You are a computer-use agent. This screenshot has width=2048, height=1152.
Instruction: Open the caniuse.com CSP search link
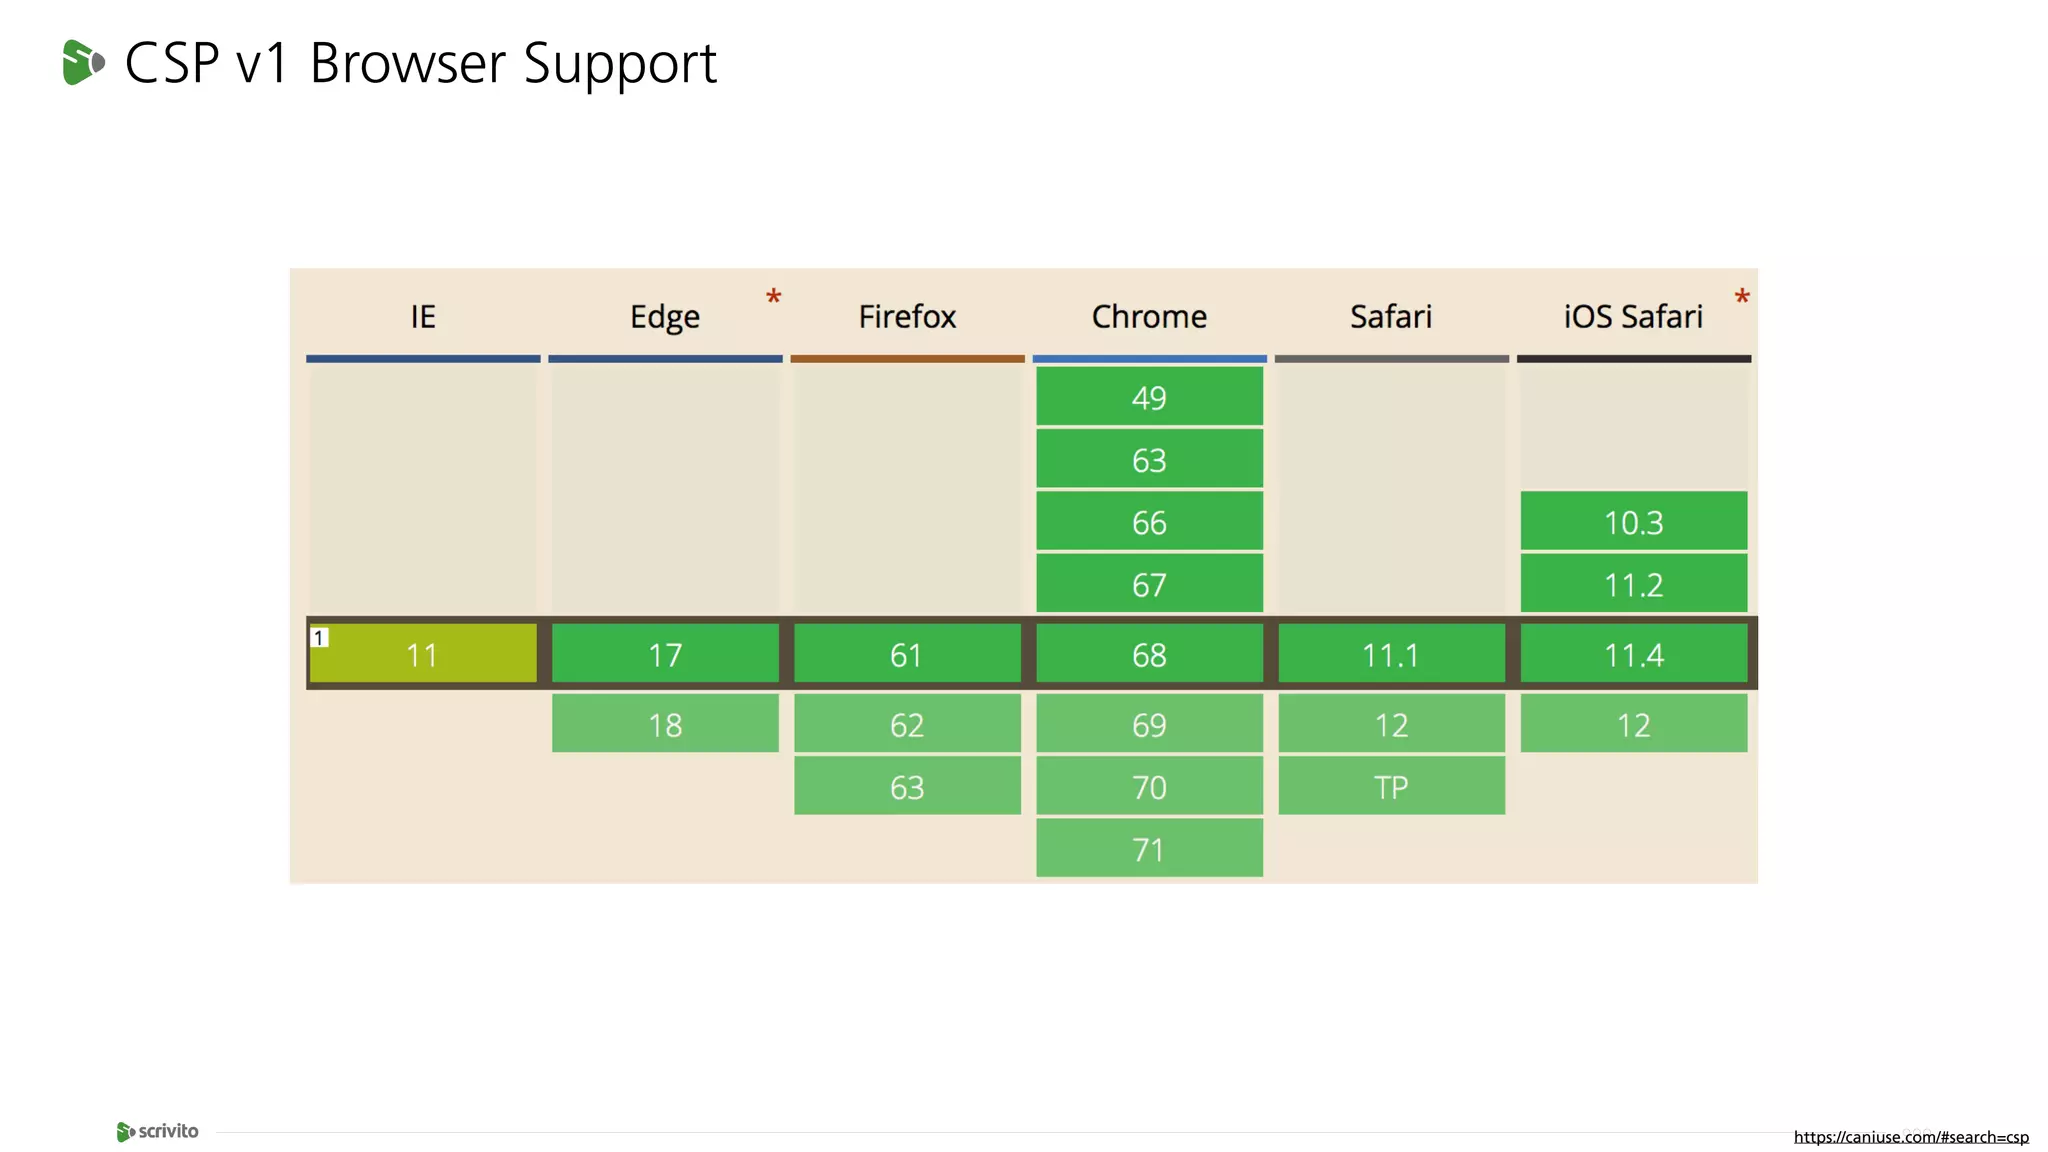click(x=1910, y=1137)
